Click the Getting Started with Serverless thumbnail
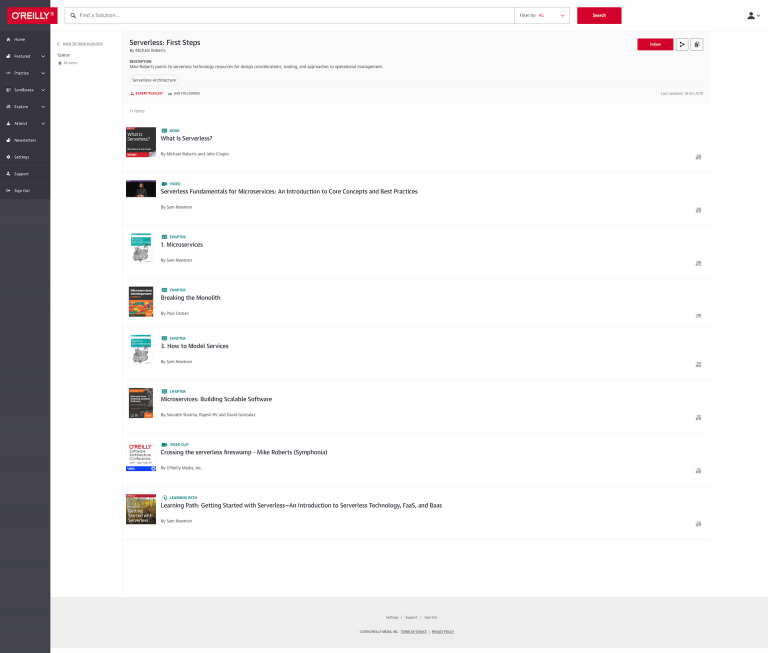The width and height of the screenshot is (768, 653). (x=141, y=509)
